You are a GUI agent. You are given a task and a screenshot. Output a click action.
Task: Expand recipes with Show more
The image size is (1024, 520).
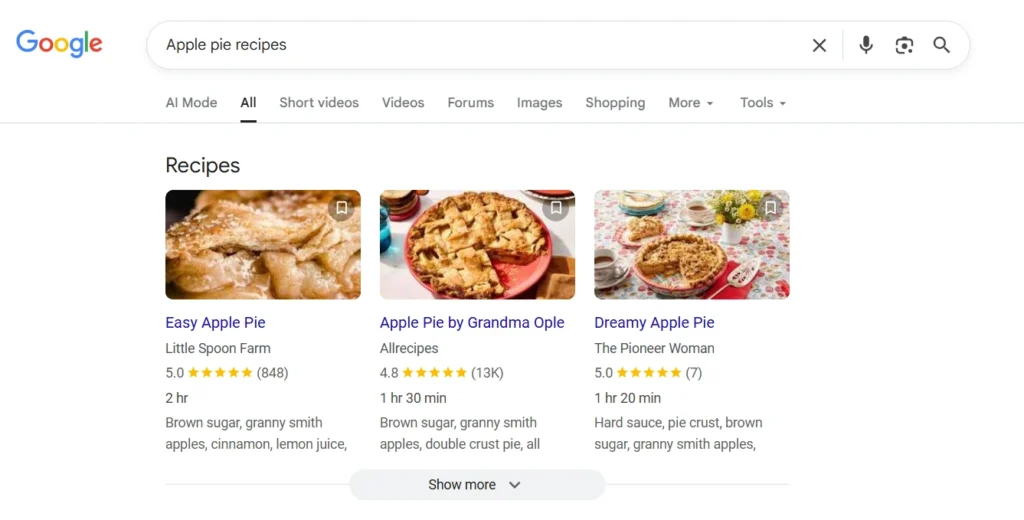(x=476, y=485)
